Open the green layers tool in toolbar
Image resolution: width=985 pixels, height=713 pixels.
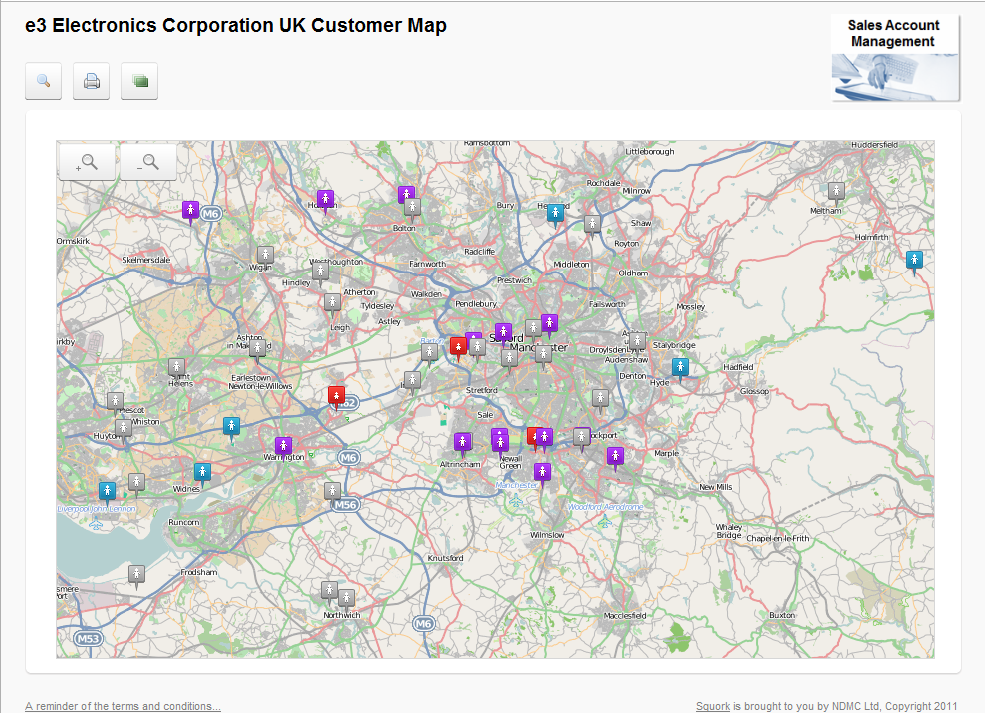(139, 81)
